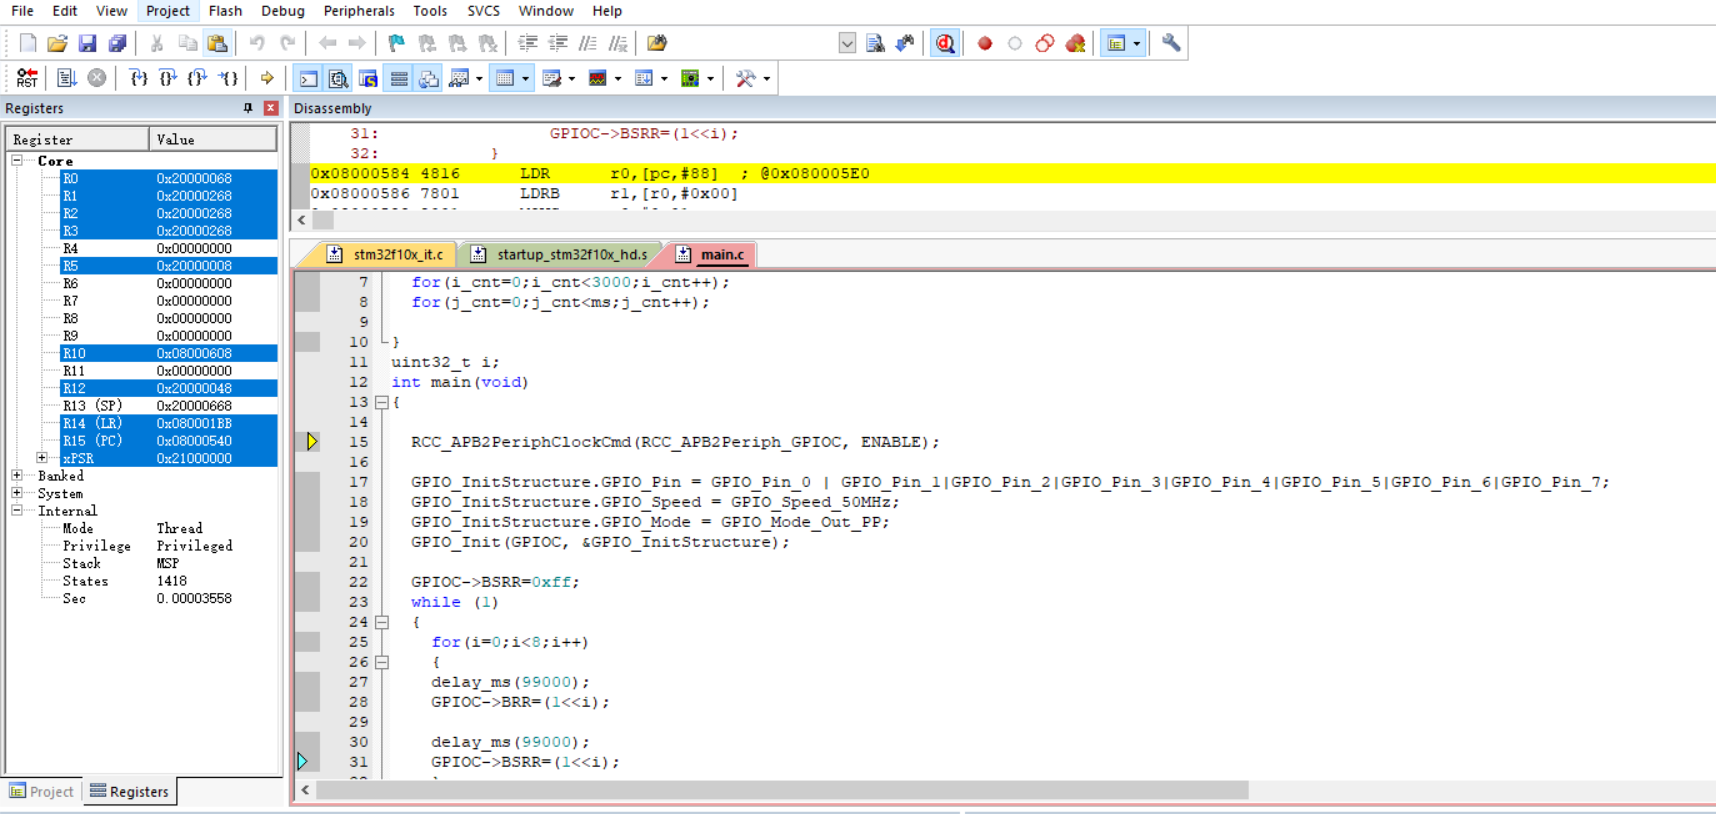The height and width of the screenshot is (814, 1716).
Task: Disable all breakpoints
Action: pyautogui.click(x=1045, y=43)
